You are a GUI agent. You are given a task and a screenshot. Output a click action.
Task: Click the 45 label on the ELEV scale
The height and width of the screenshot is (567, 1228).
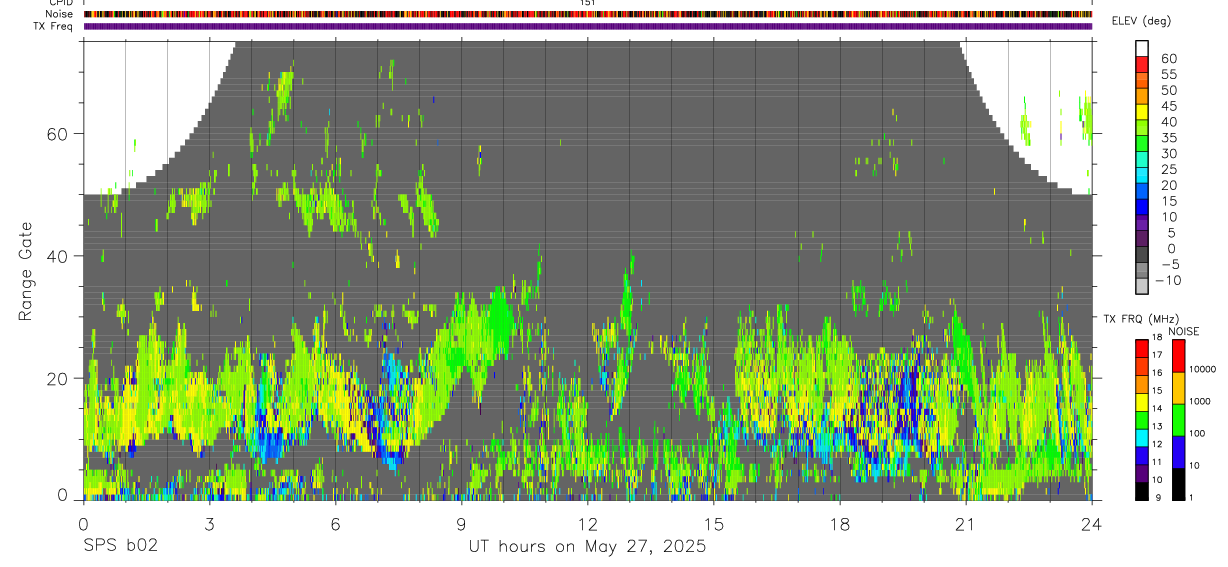click(1168, 106)
